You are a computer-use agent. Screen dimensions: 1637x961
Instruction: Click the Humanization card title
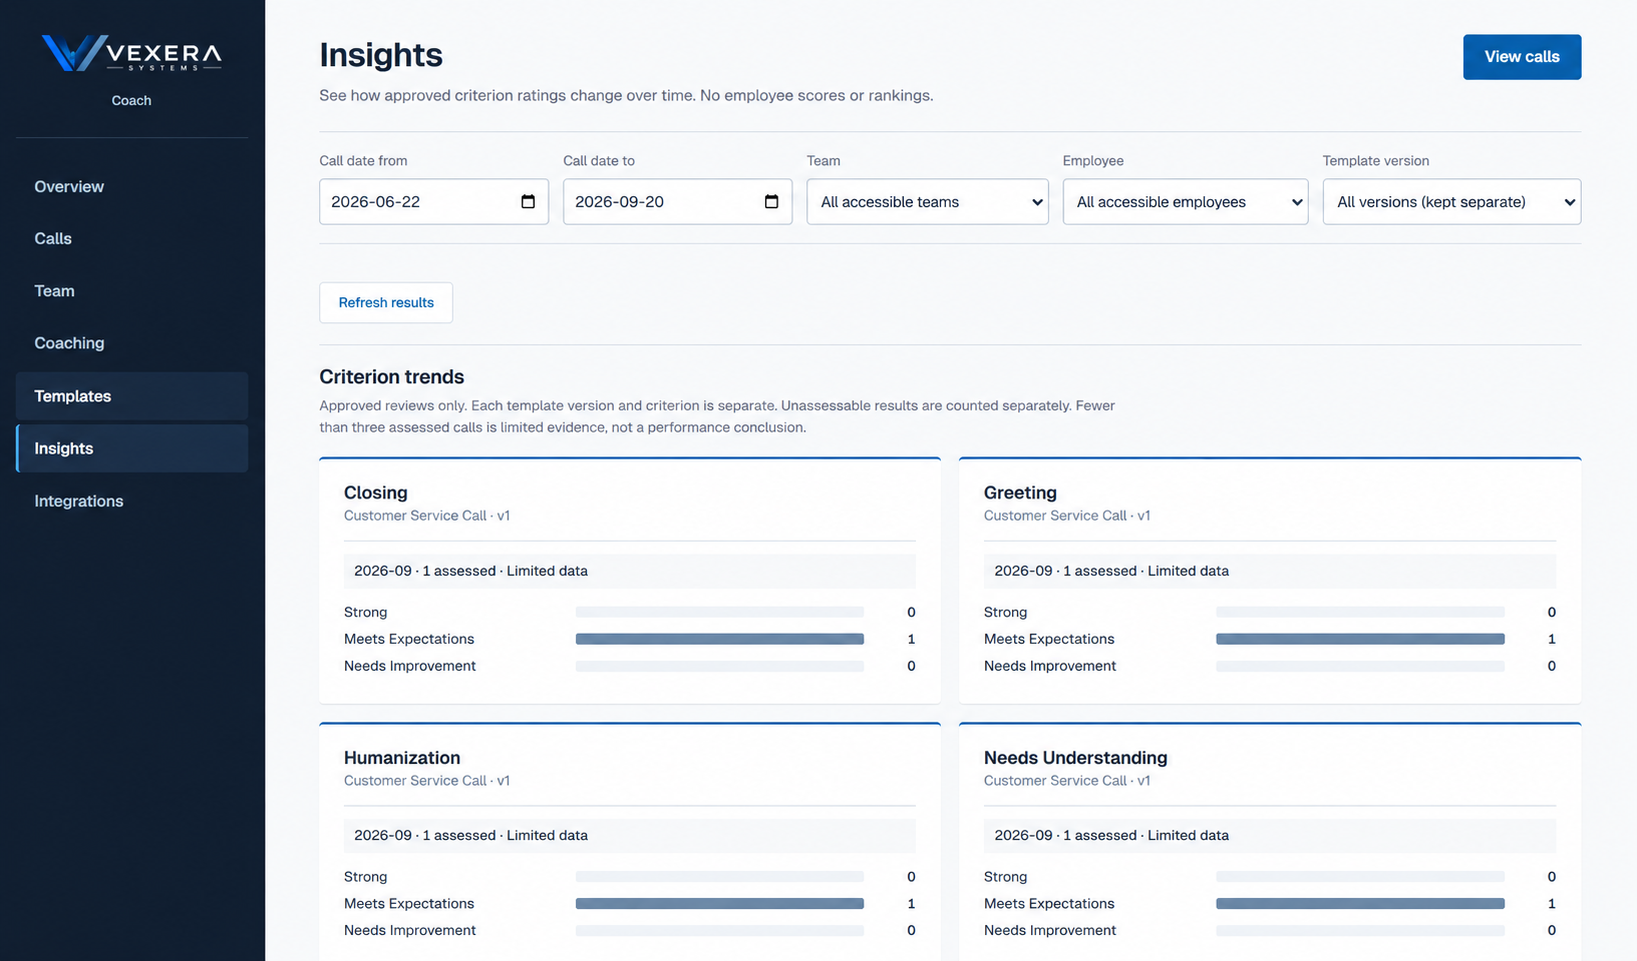click(402, 758)
